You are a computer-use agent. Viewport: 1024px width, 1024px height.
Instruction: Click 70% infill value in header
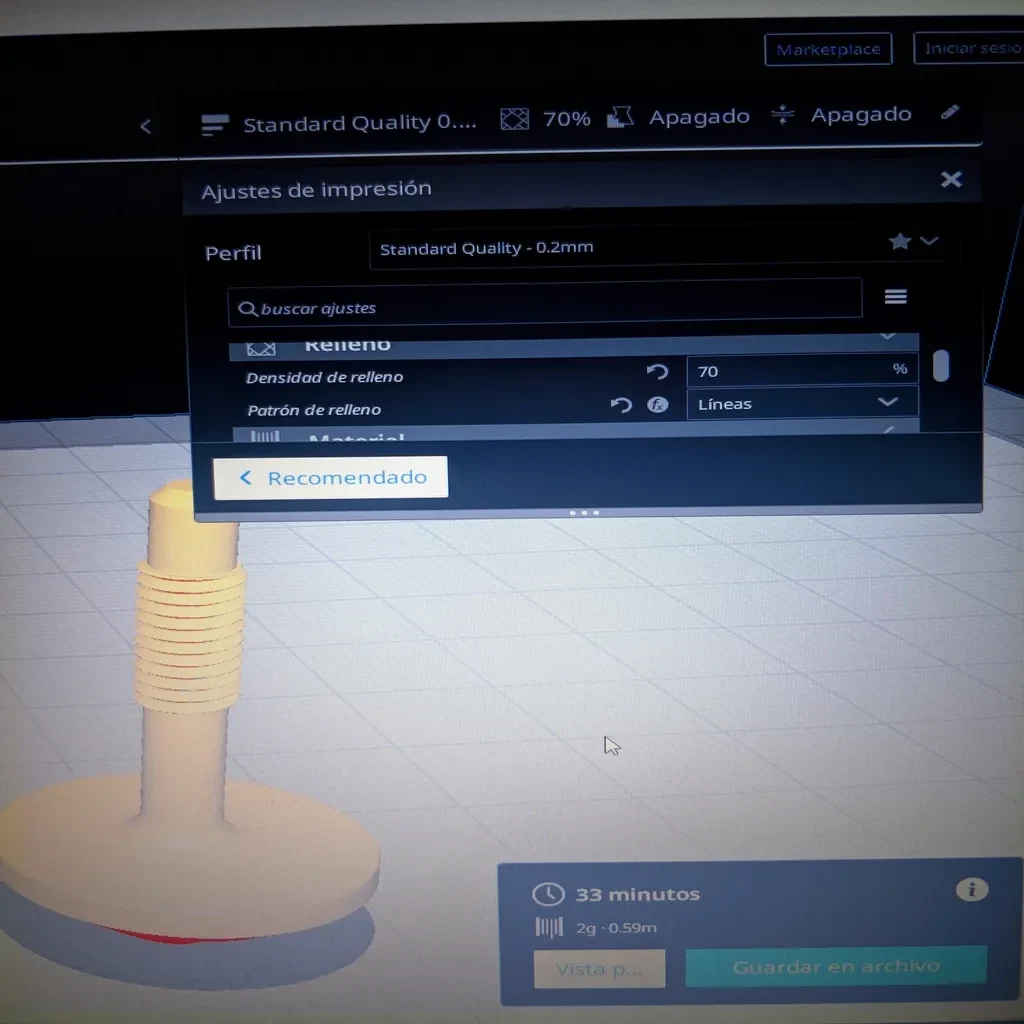point(566,118)
